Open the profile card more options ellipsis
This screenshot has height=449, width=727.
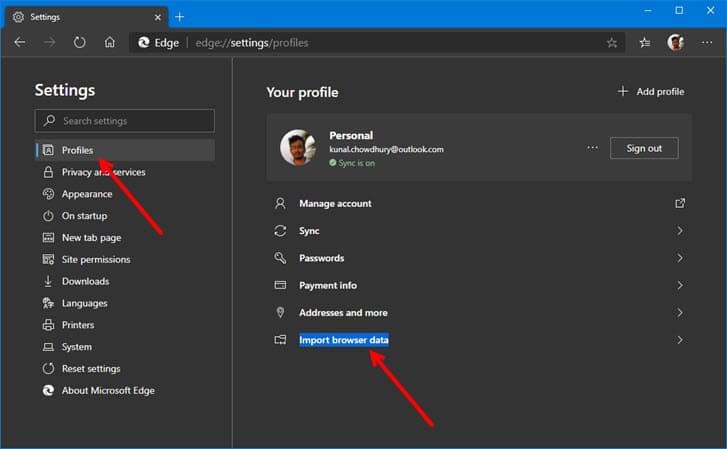[x=592, y=148]
